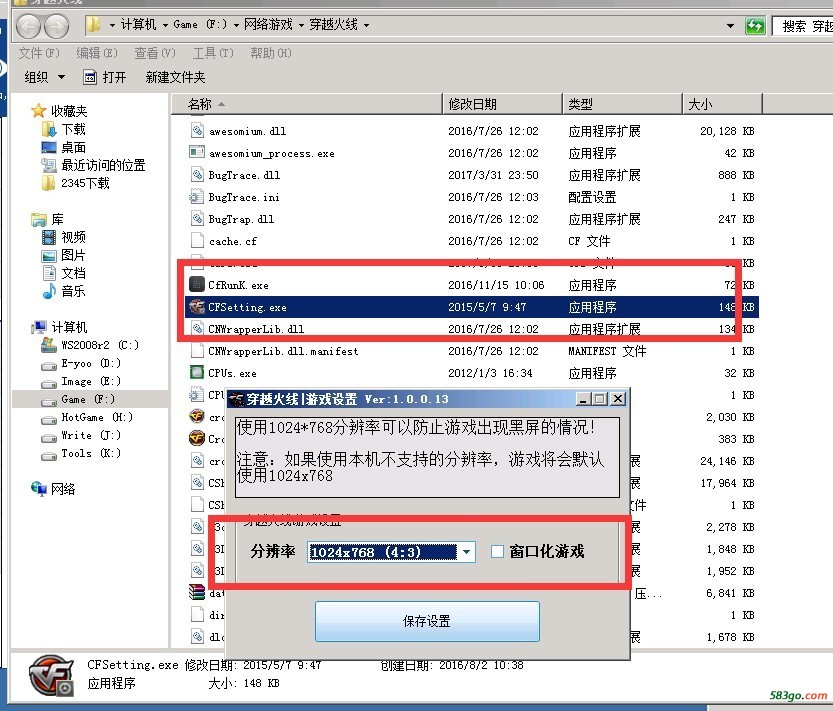Screen dimensions: 833x711
Task: Sort files by the 类型 type column
Action: tap(623, 104)
